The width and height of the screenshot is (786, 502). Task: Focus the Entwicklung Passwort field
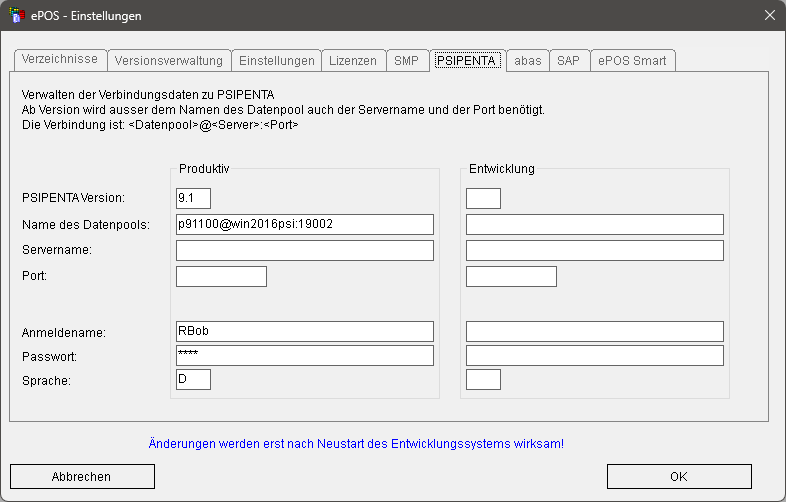click(595, 355)
